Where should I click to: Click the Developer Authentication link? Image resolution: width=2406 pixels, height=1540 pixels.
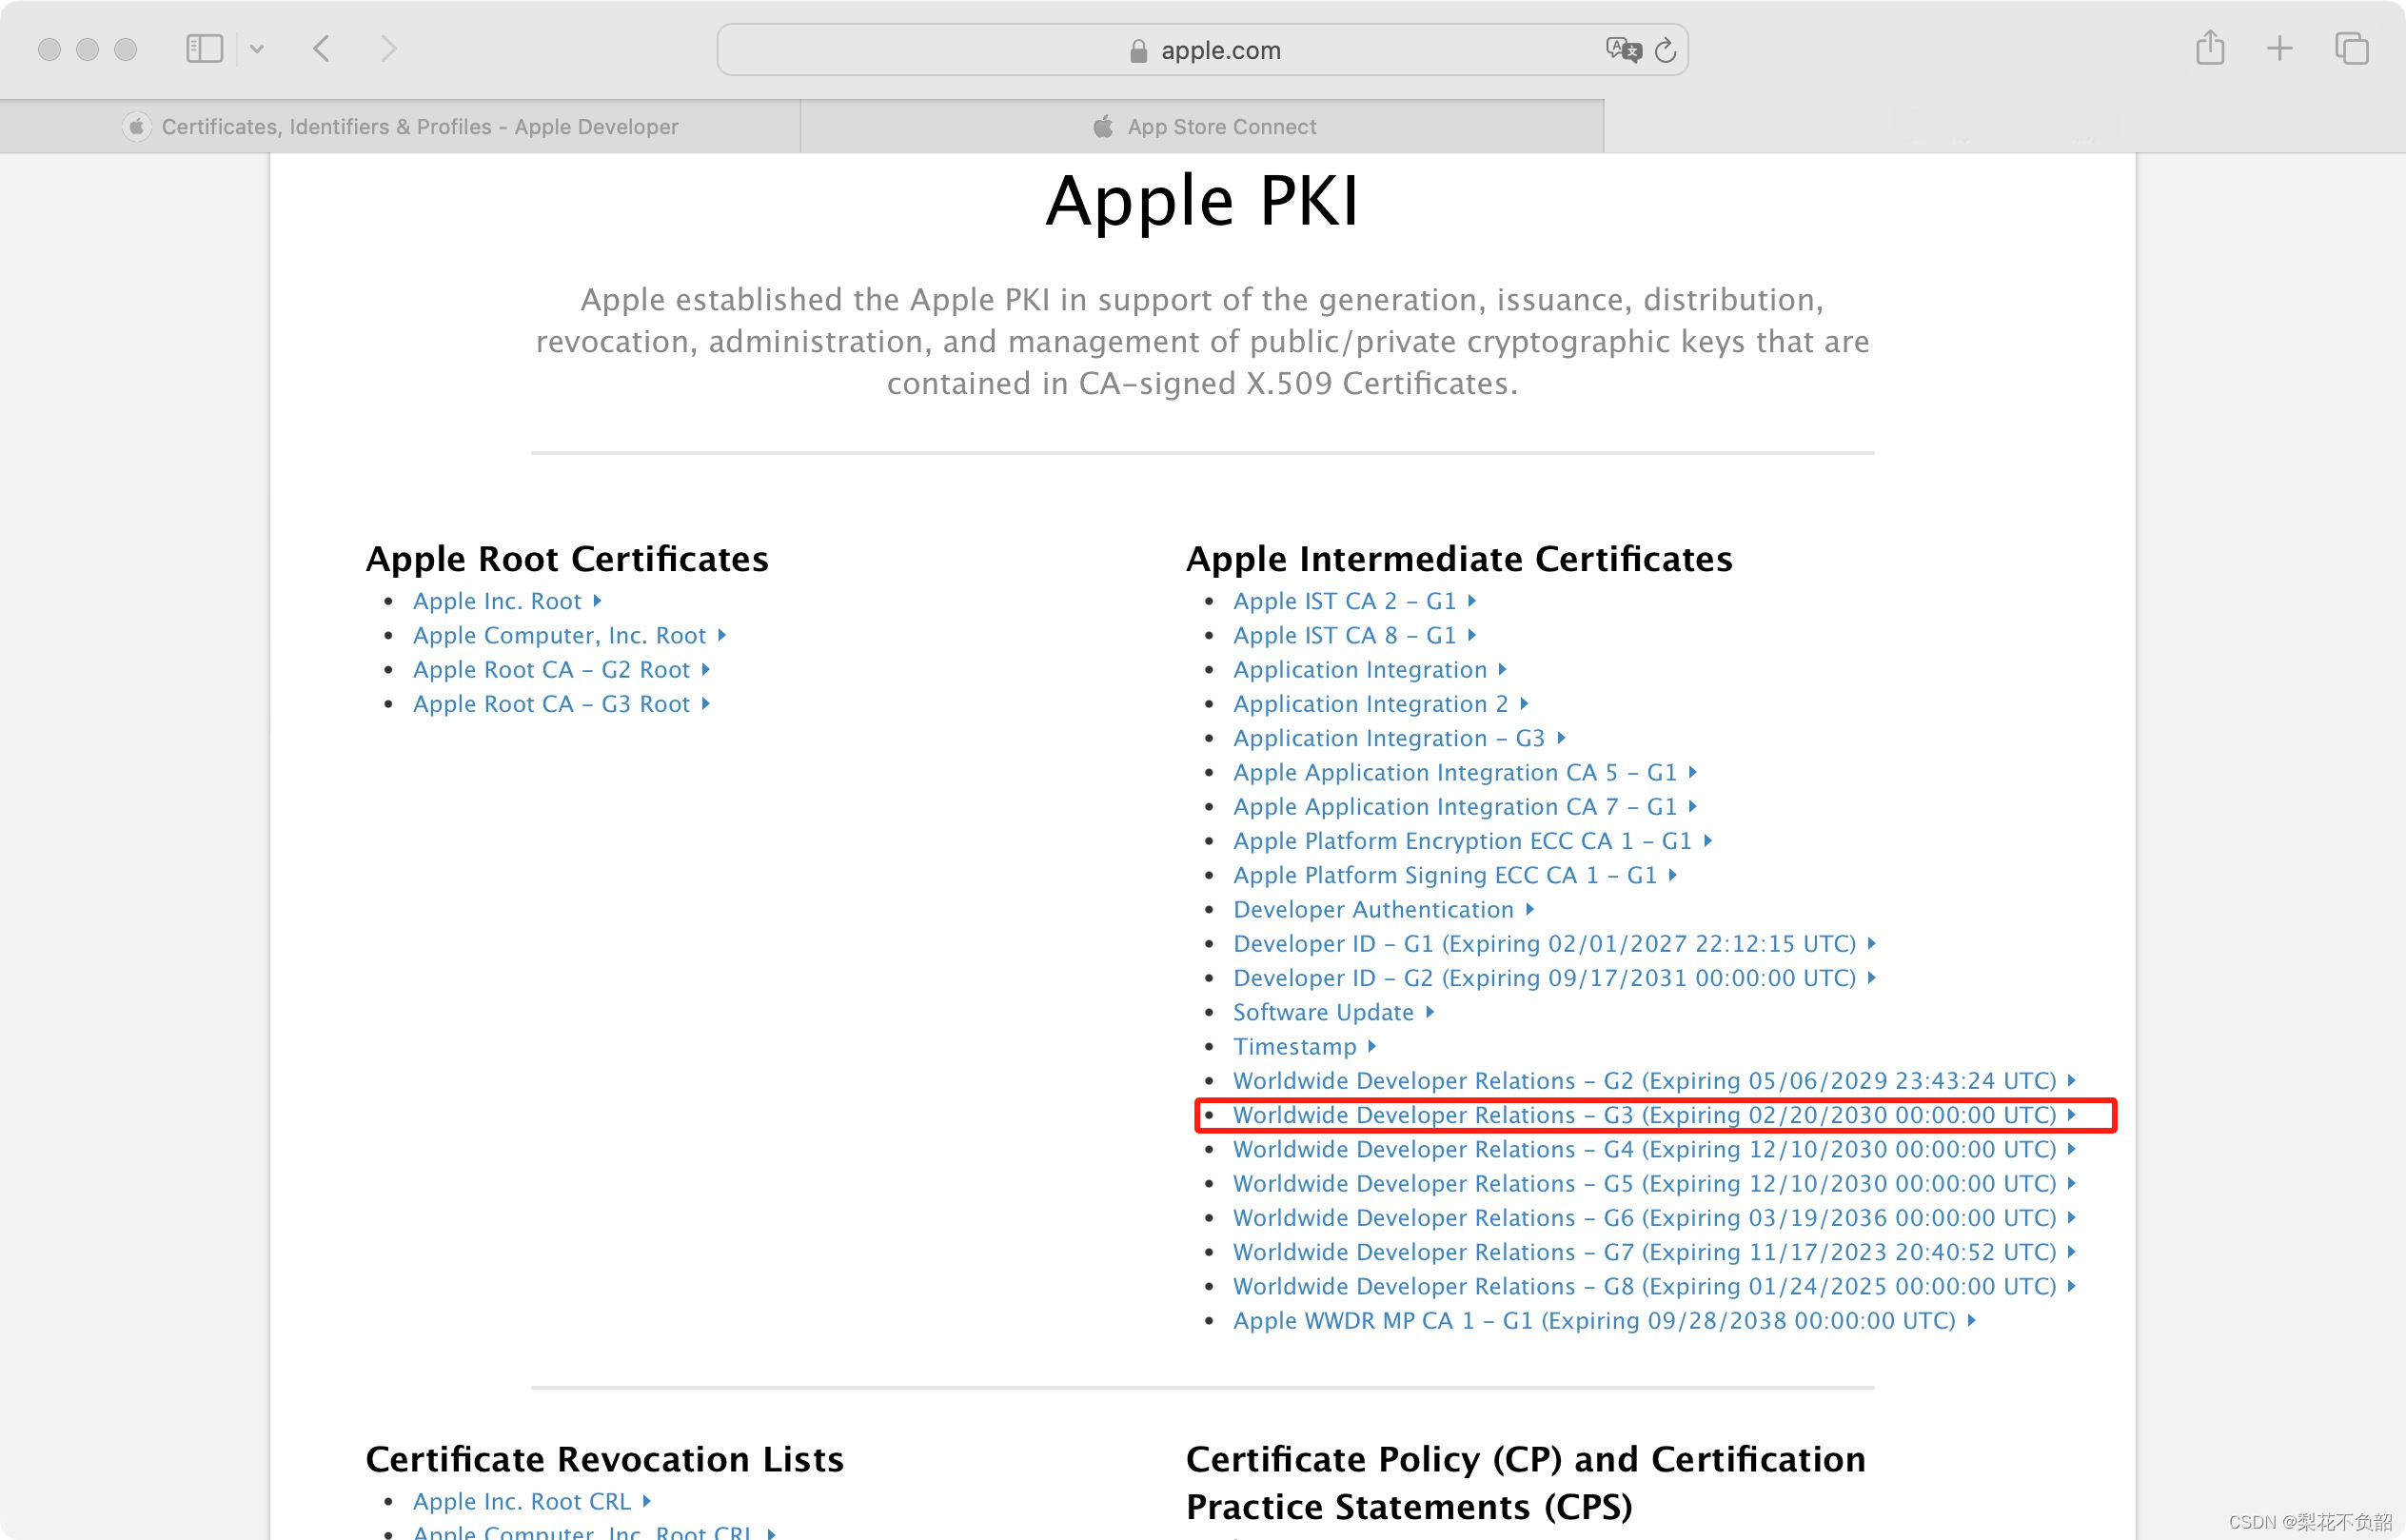point(1372,909)
